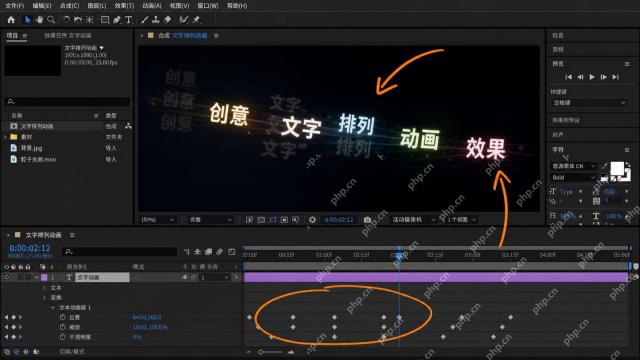Image resolution: width=640 pixels, height=360 pixels.
Task: Select the Roto Brush tool
Action: [x=184, y=20]
